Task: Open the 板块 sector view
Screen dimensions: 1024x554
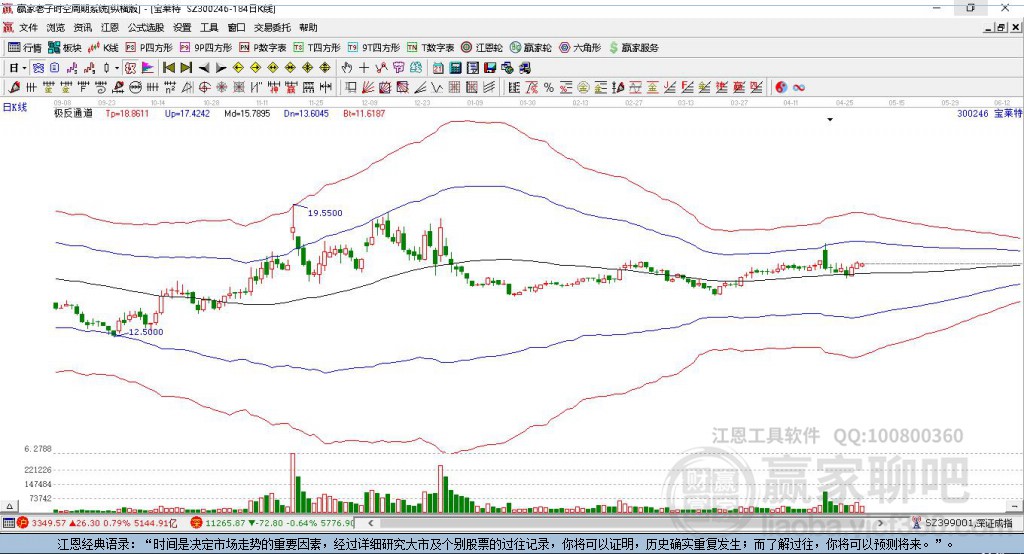Action: pos(64,48)
